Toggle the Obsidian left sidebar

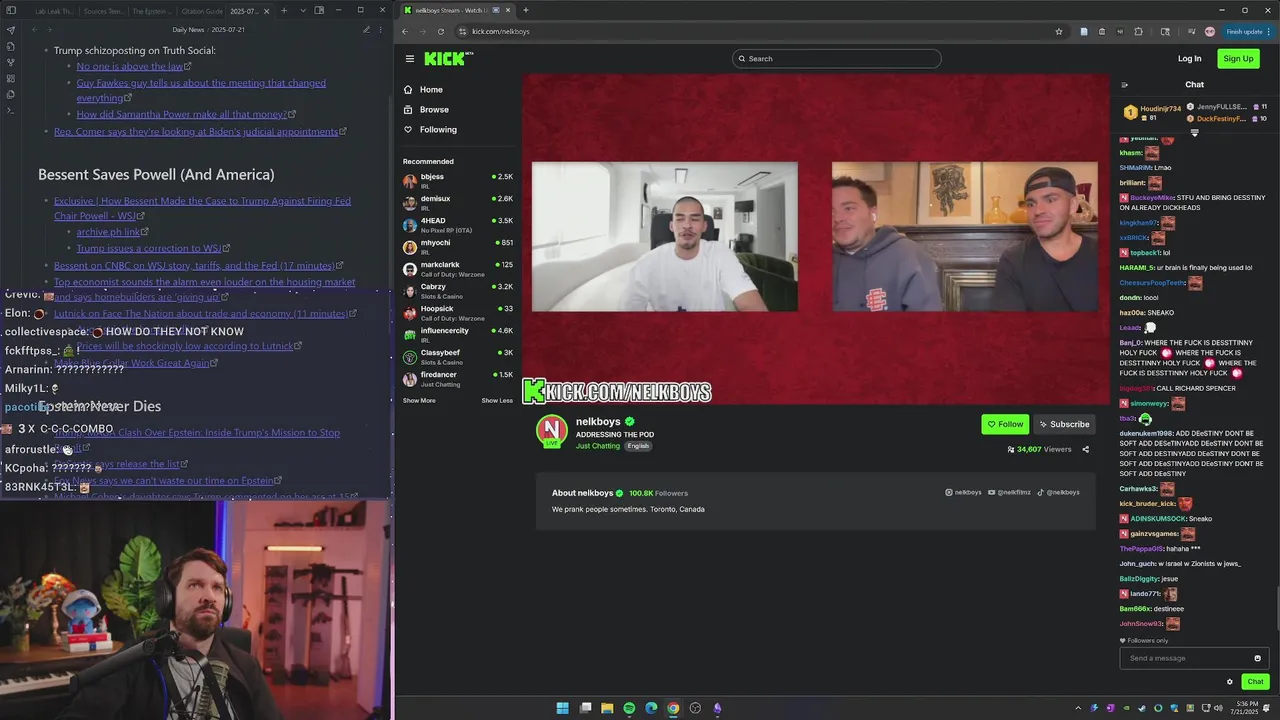point(10,10)
